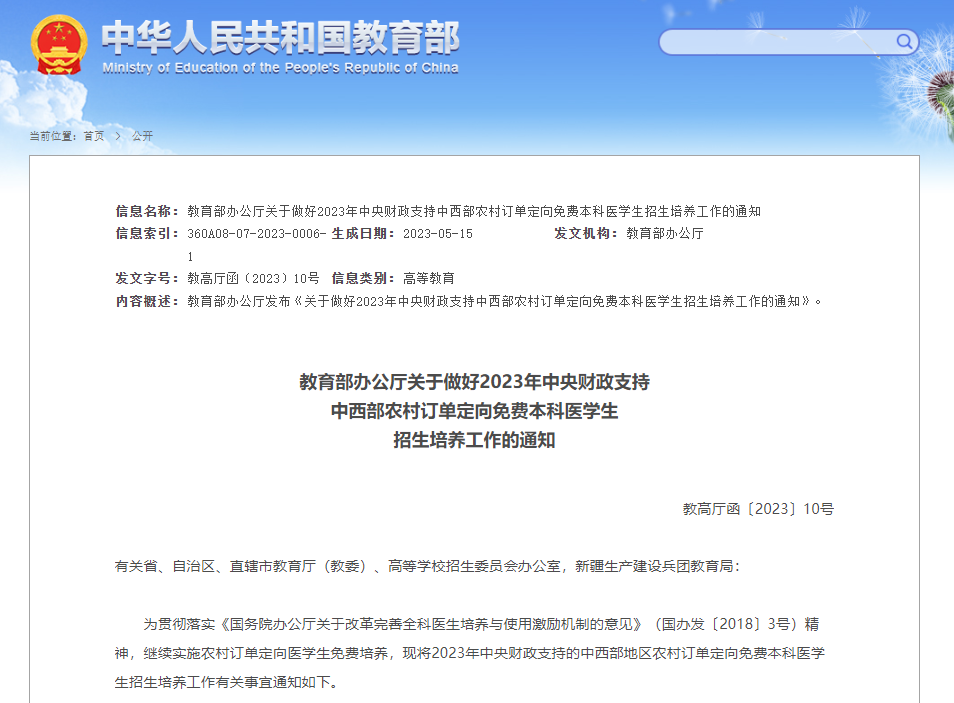Screen dimensions: 954x703
Task: Click the 发文字号 value 教高厅函〔2023〕10号 in metadata
Action: tap(253, 279)
